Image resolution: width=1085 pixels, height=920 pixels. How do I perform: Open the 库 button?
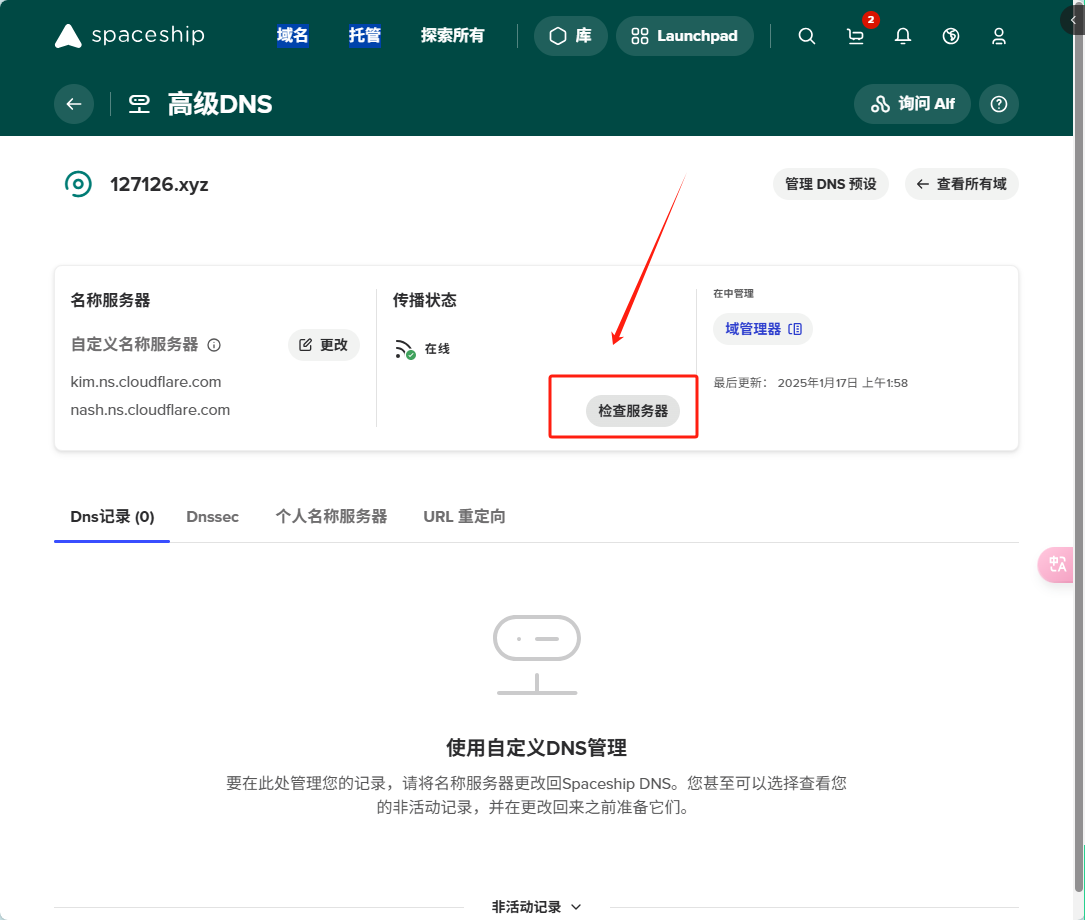coord(571,36)
